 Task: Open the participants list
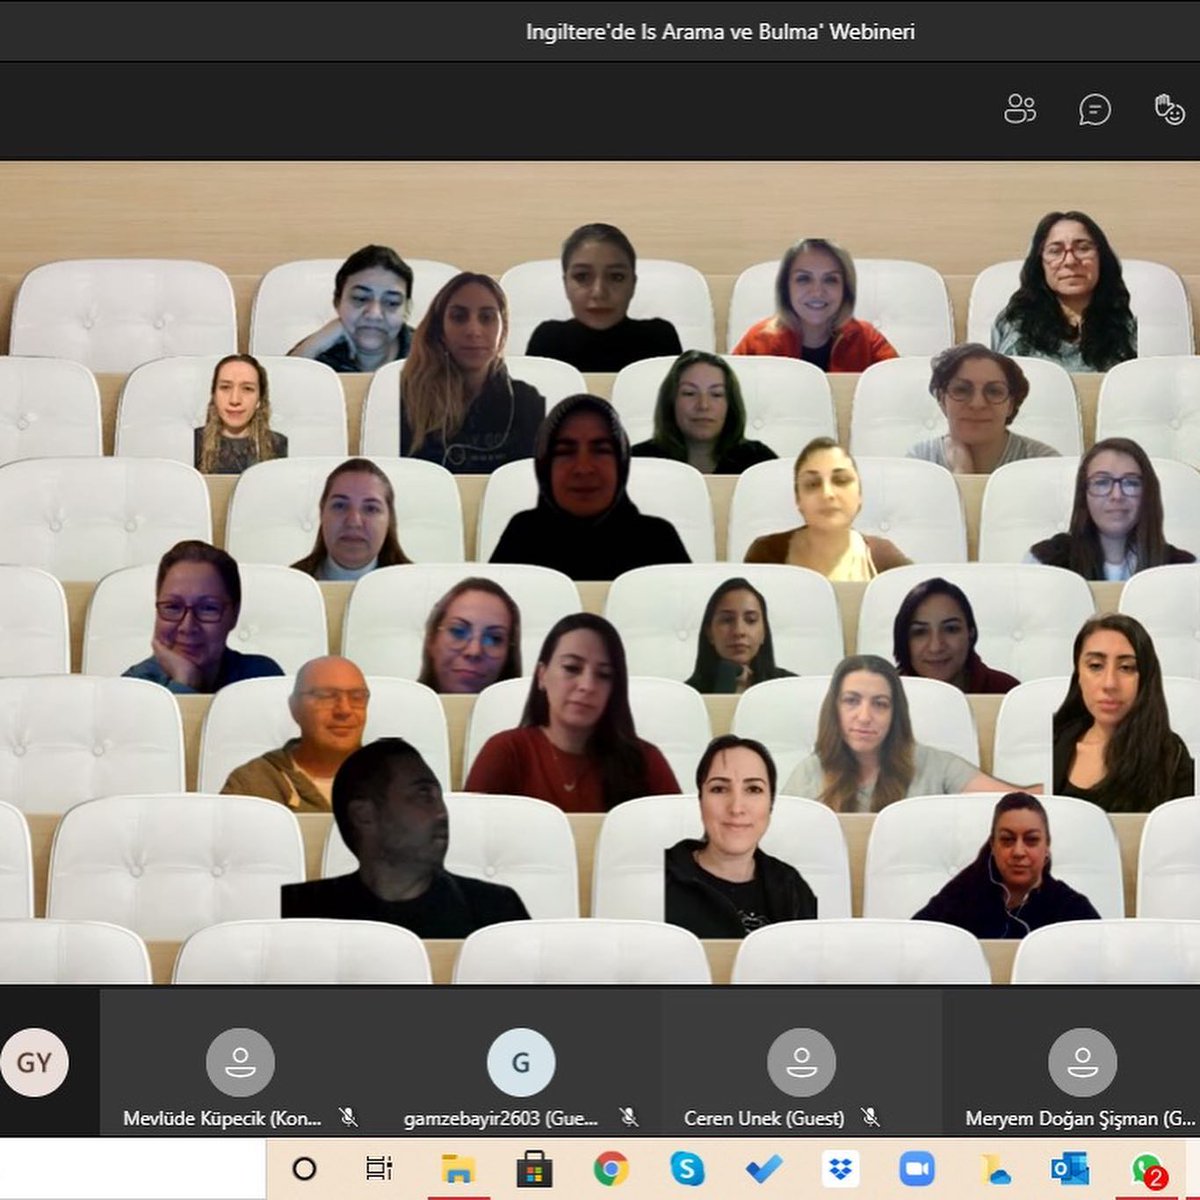[x=1019, y=110]
